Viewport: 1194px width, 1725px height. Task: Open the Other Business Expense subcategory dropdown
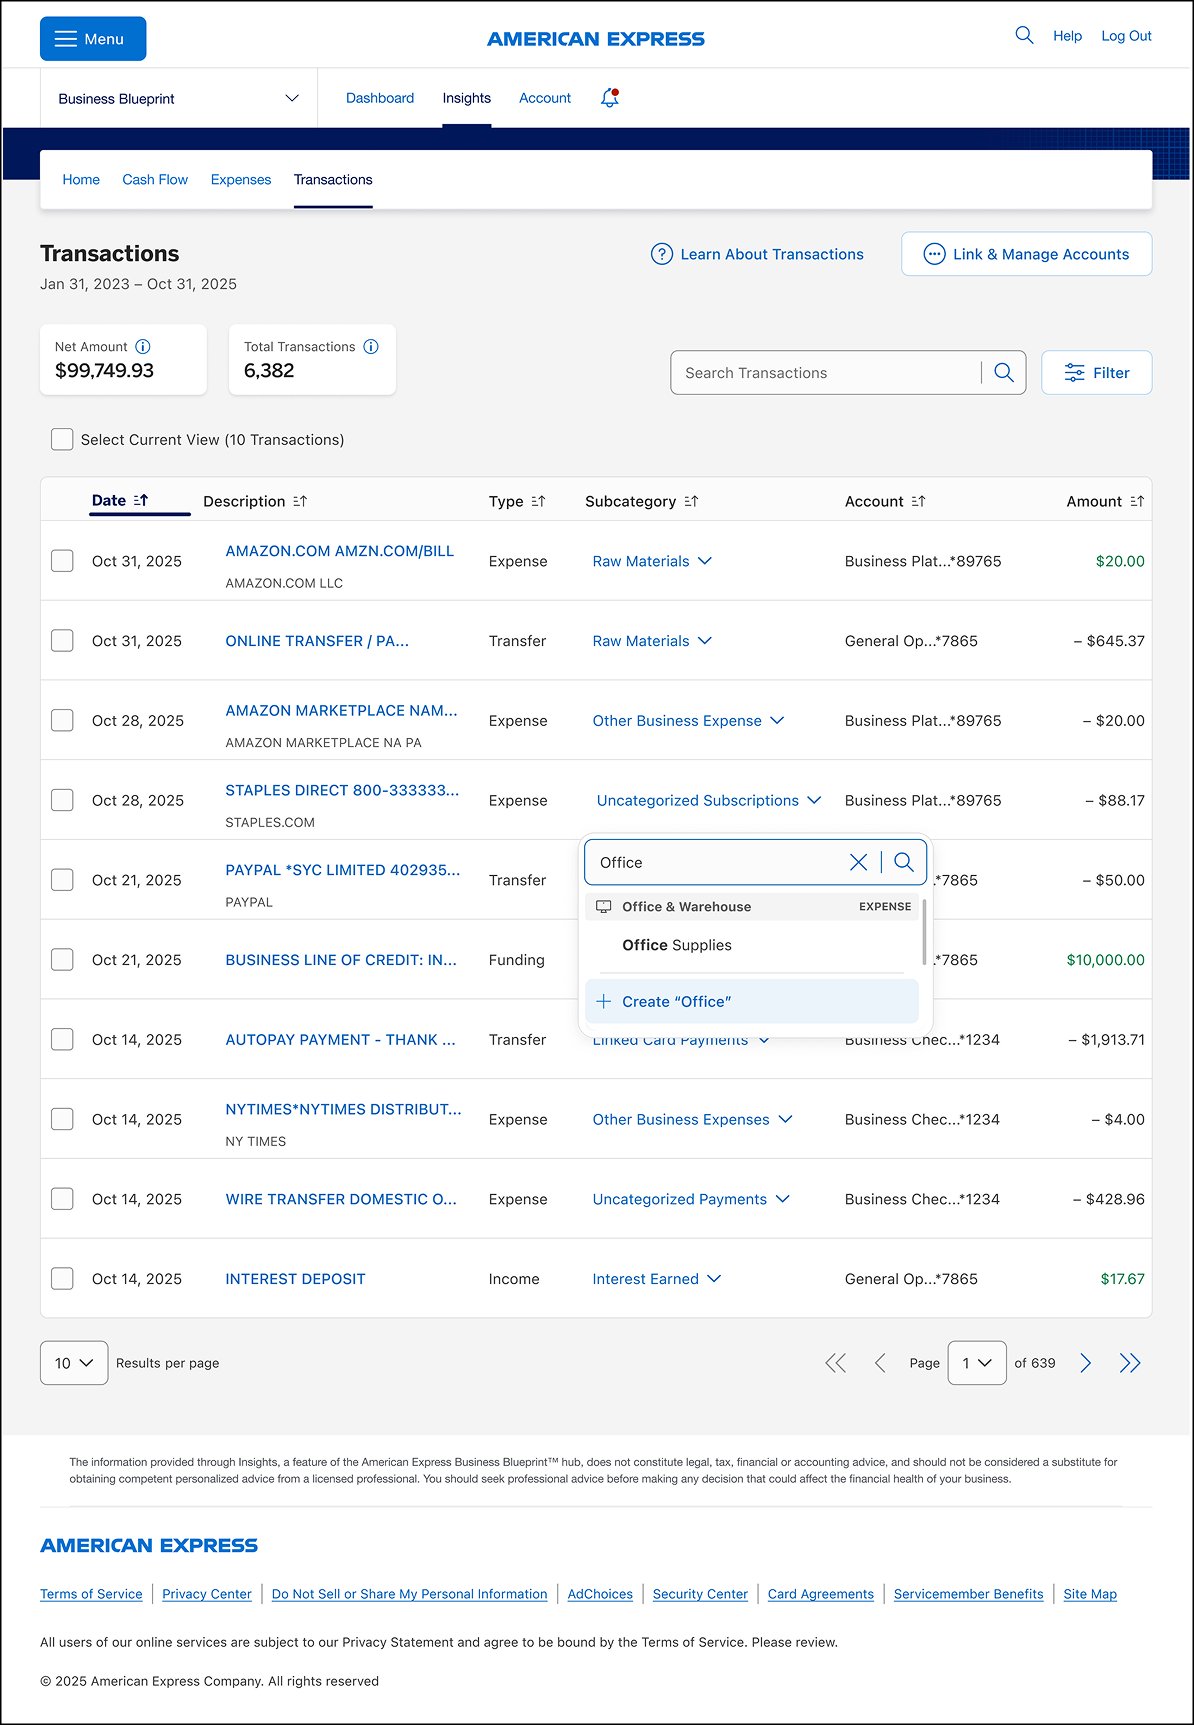[x=688, y=721]
